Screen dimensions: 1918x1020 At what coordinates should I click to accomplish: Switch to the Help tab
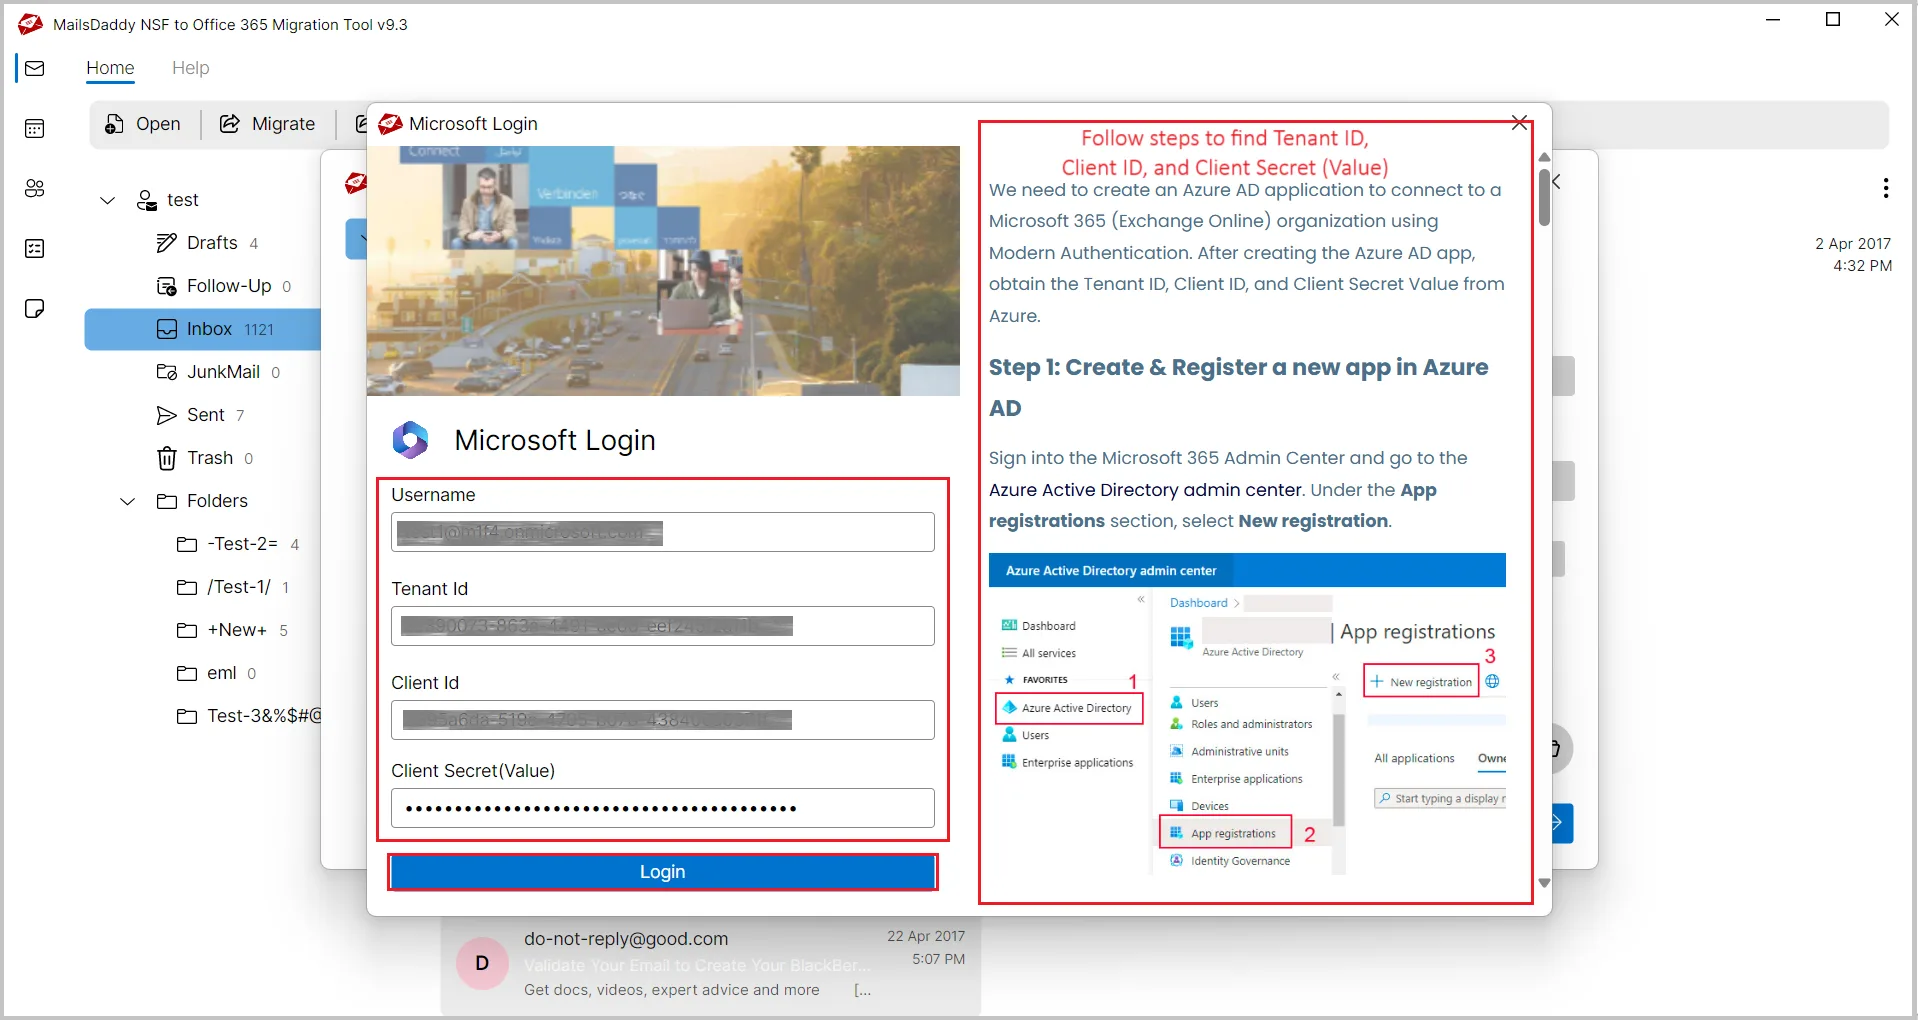coord(191,68)
